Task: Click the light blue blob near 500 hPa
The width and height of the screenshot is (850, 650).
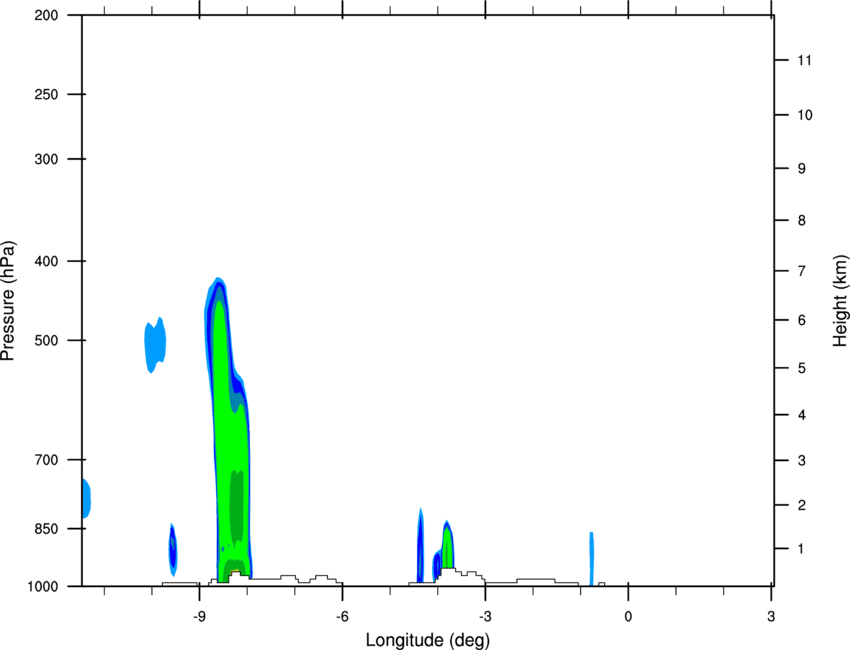Action: pos(155,344)
